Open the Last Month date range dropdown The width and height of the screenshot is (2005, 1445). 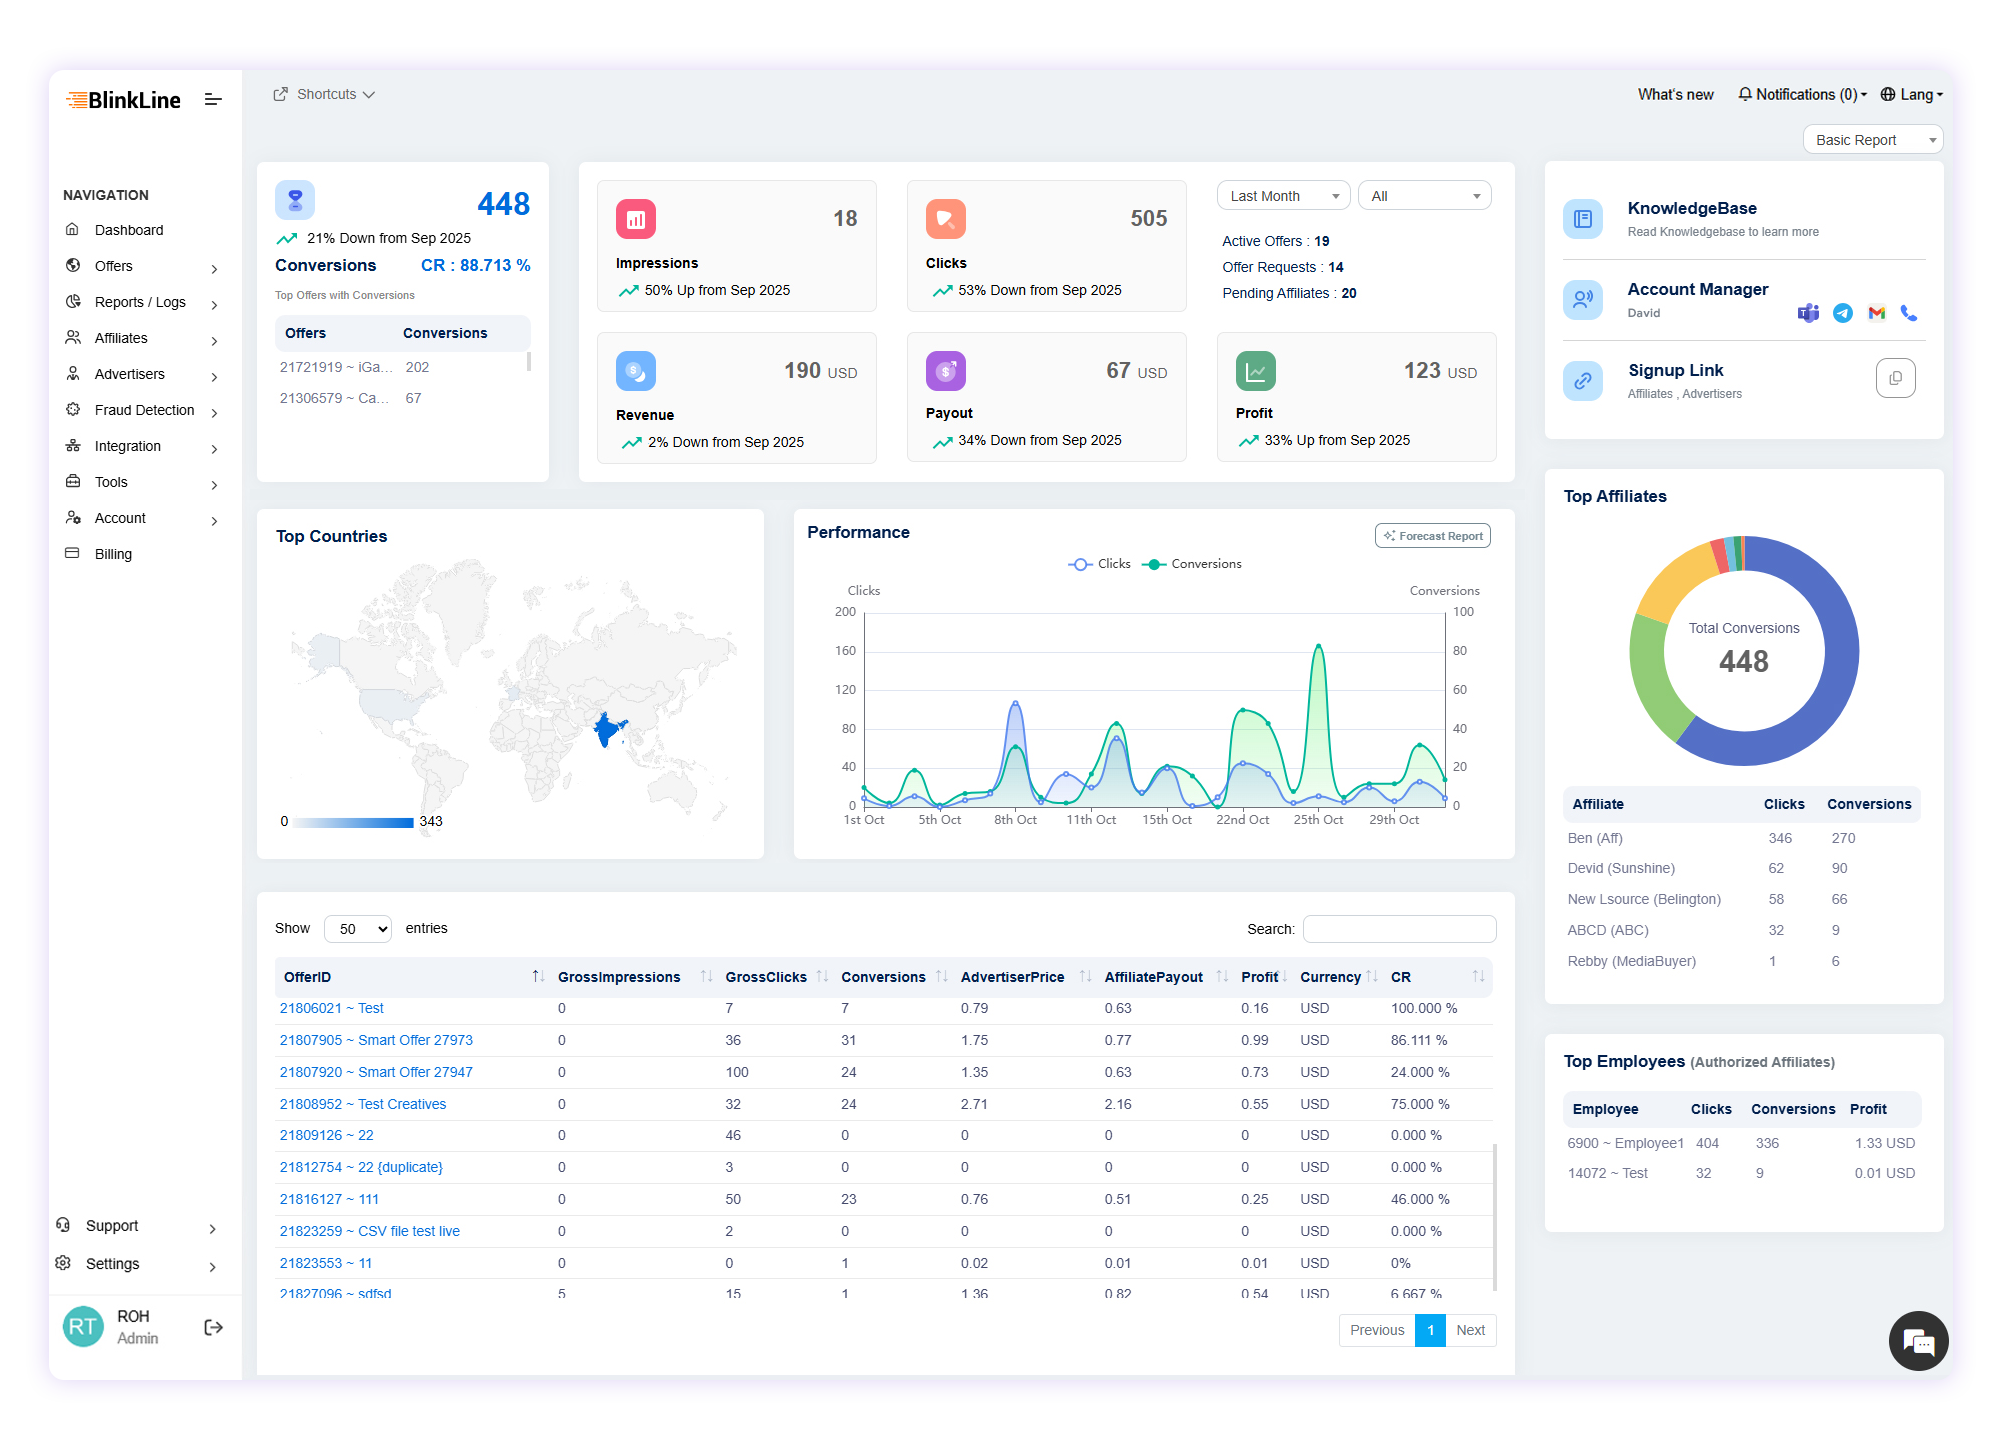pos(1283,195)
